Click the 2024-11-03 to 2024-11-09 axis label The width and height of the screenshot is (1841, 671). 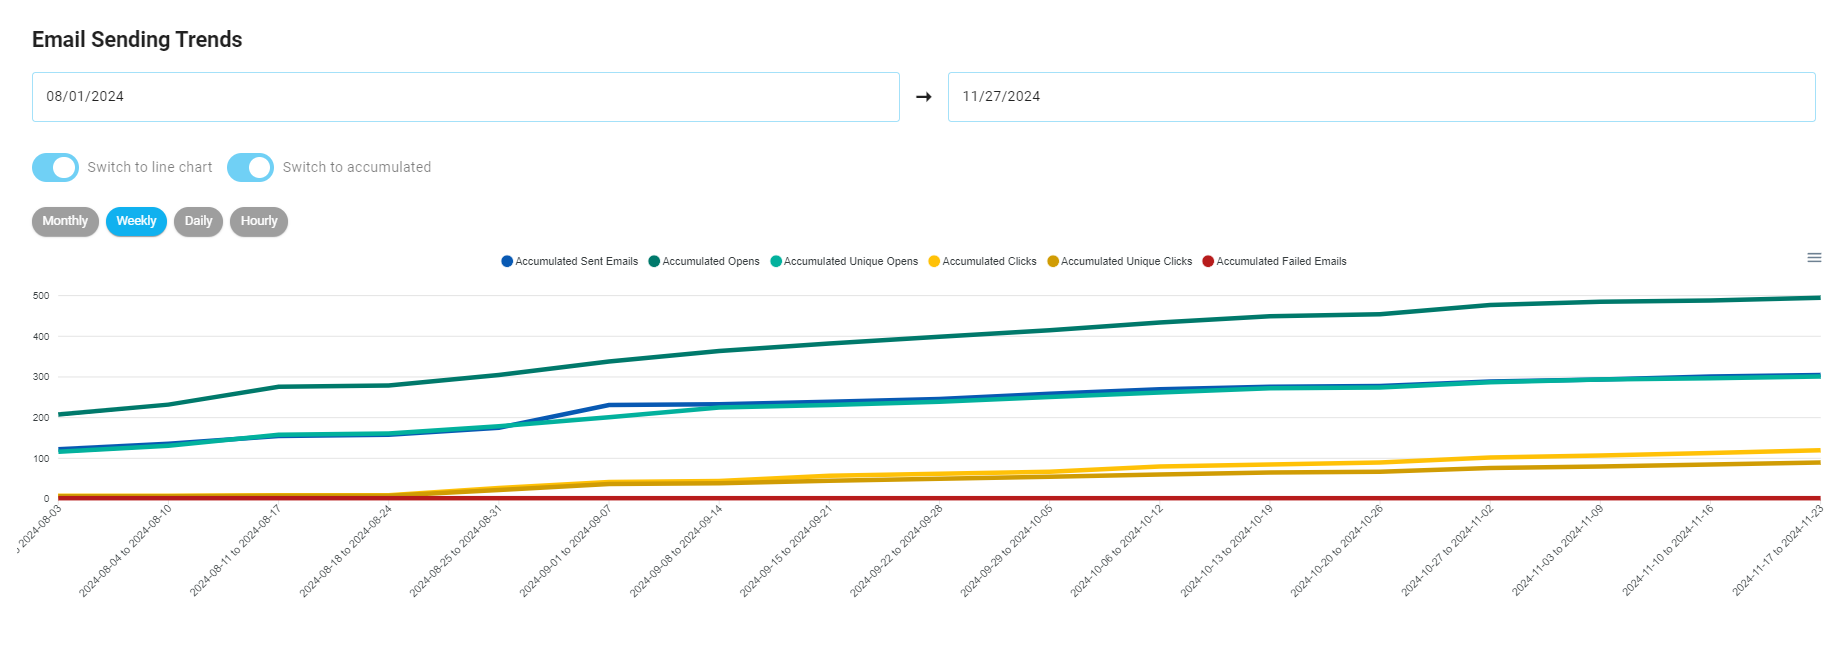[x=1558, y=551]
